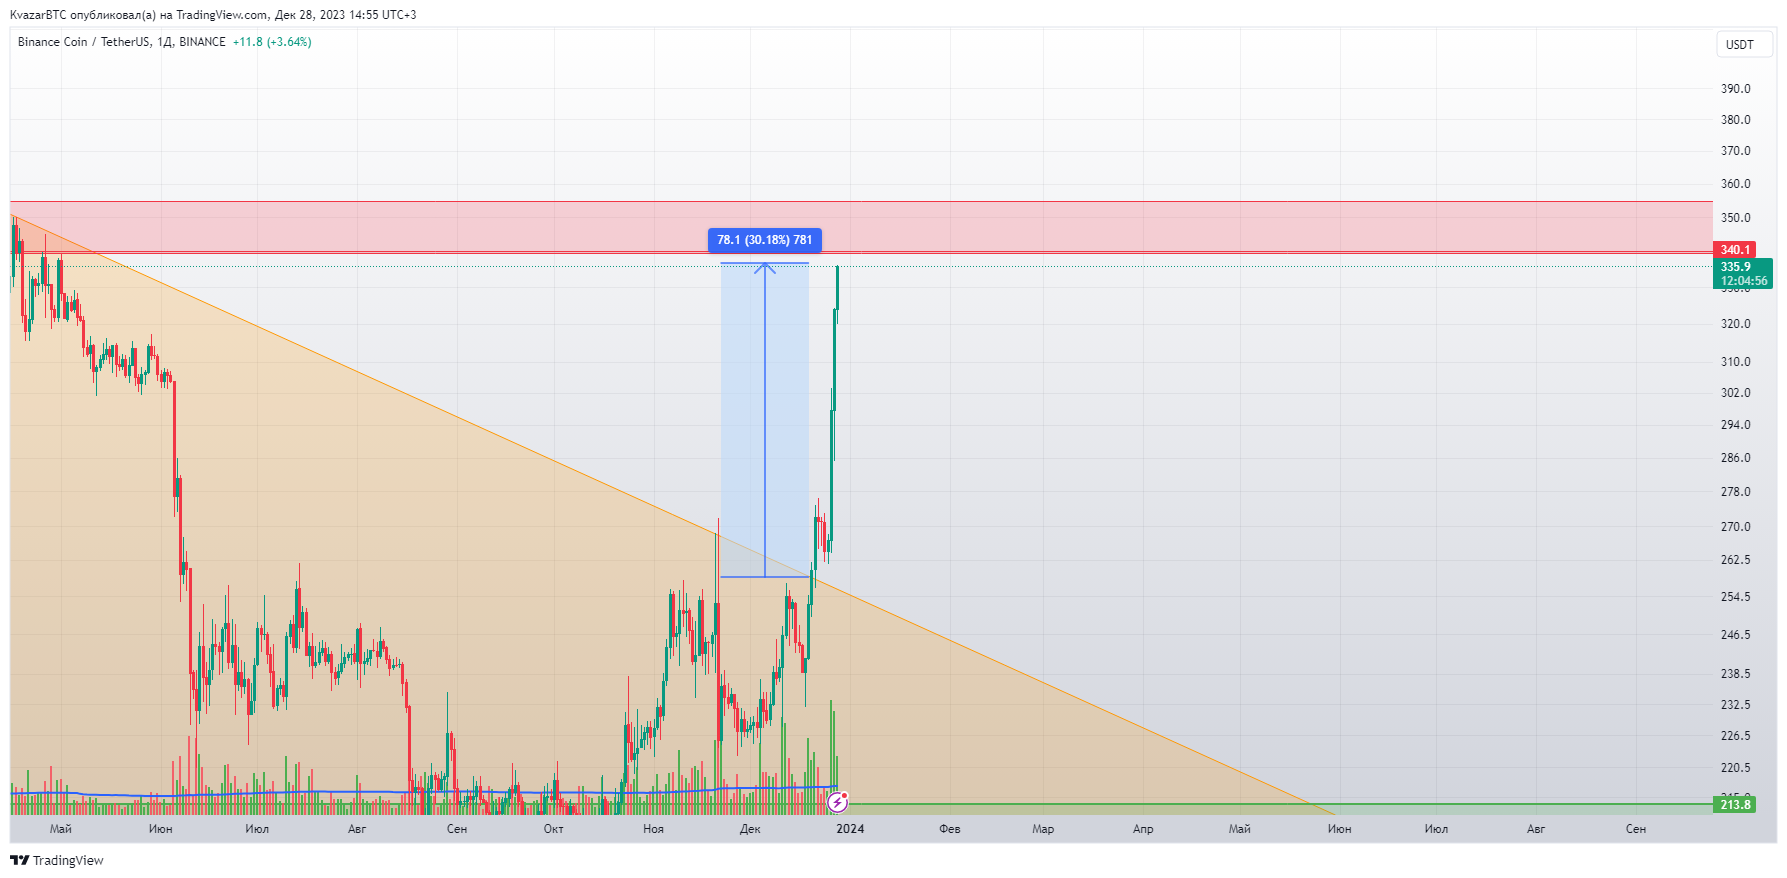This screenshot has width=1787, height=878.
Task: Click the 310.0 price axis label
Action: [x=1736, y=362]
